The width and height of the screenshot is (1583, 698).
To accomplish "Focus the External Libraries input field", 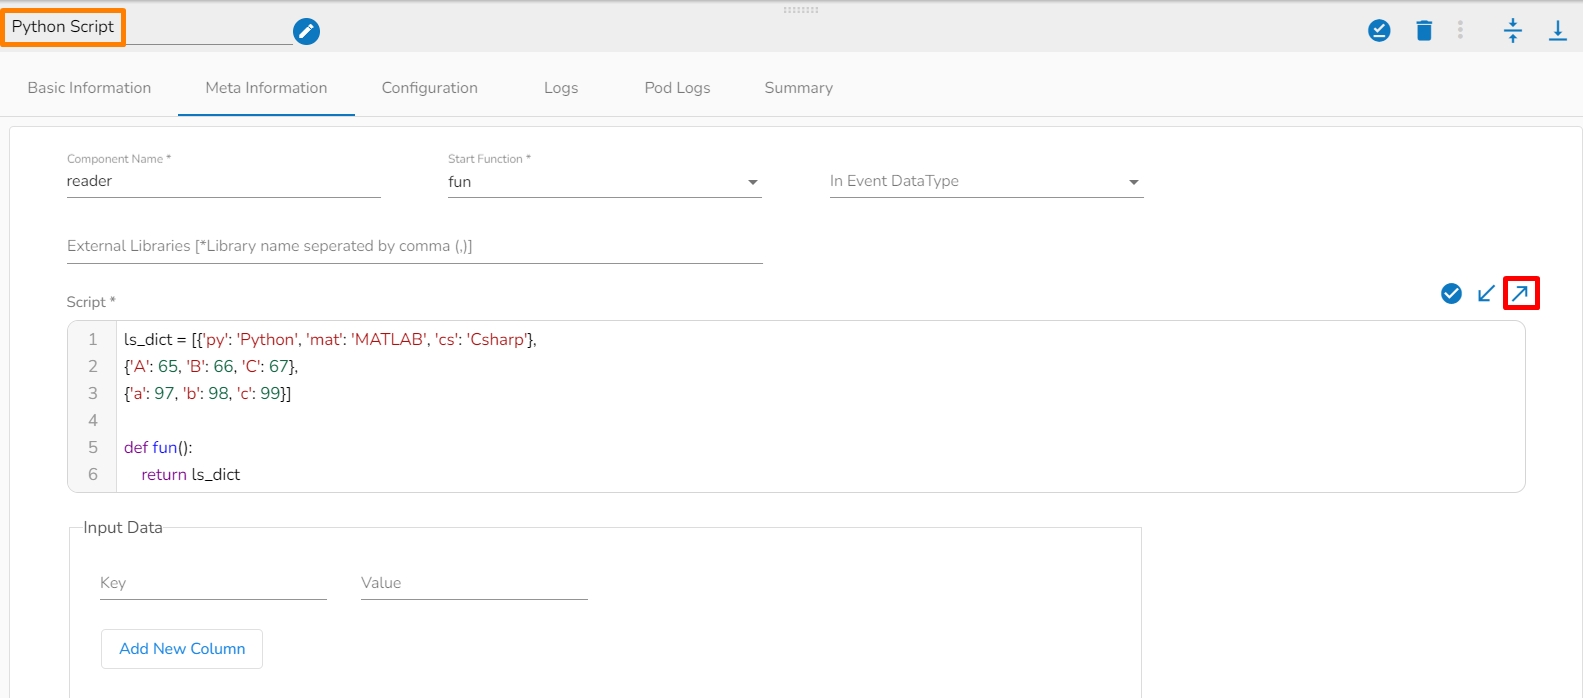I will pyautogui.click(x=414, y=247).
